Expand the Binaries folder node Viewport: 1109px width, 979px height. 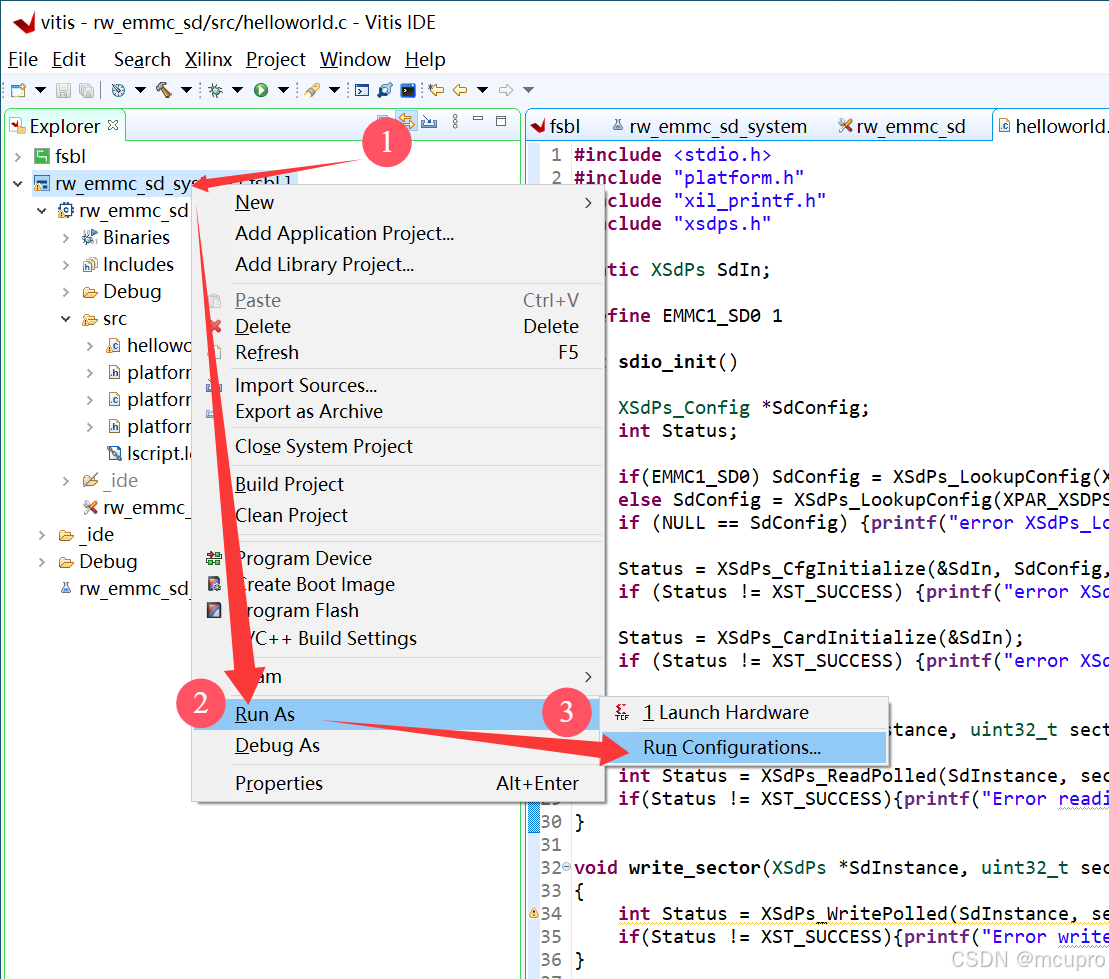66,238
